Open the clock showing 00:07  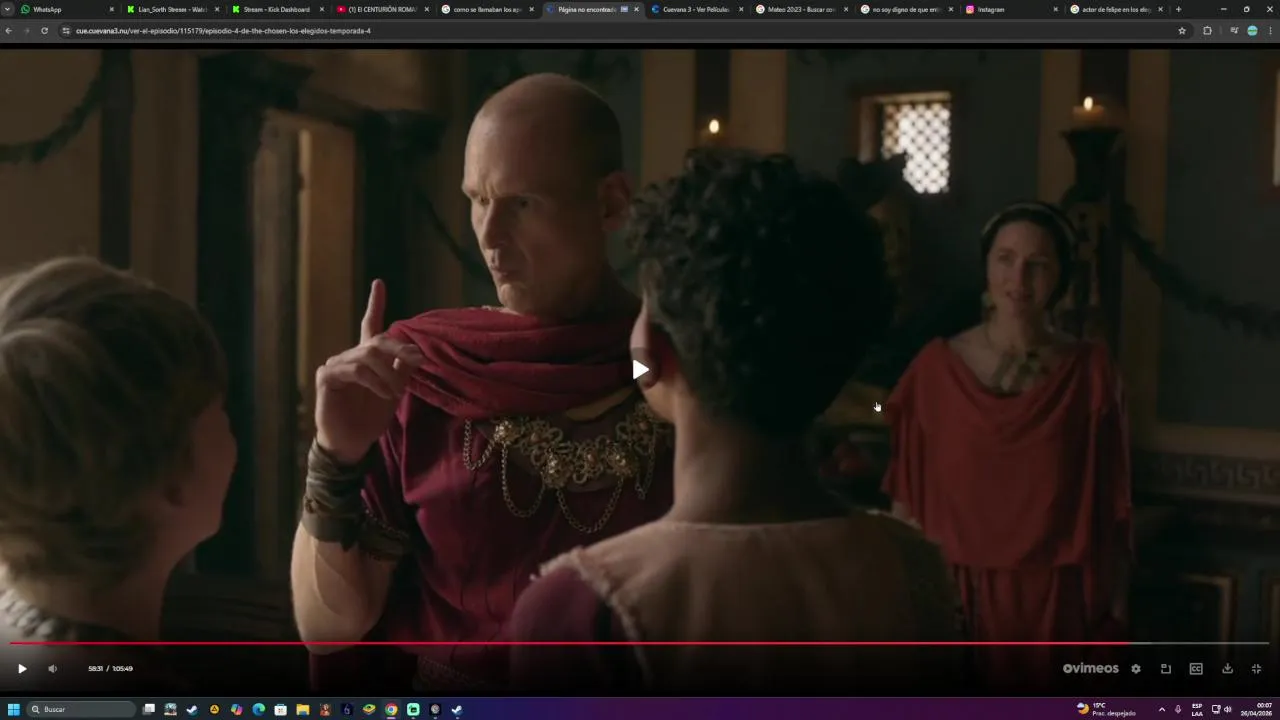point(1257,709)
